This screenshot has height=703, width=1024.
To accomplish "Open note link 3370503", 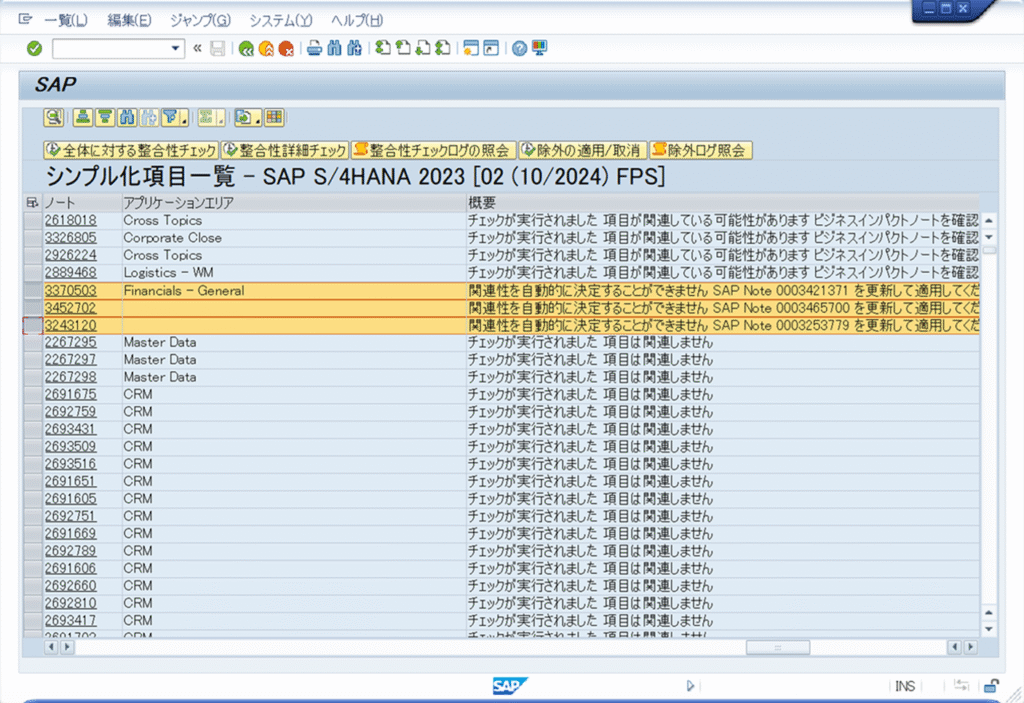I will [71, 291].
